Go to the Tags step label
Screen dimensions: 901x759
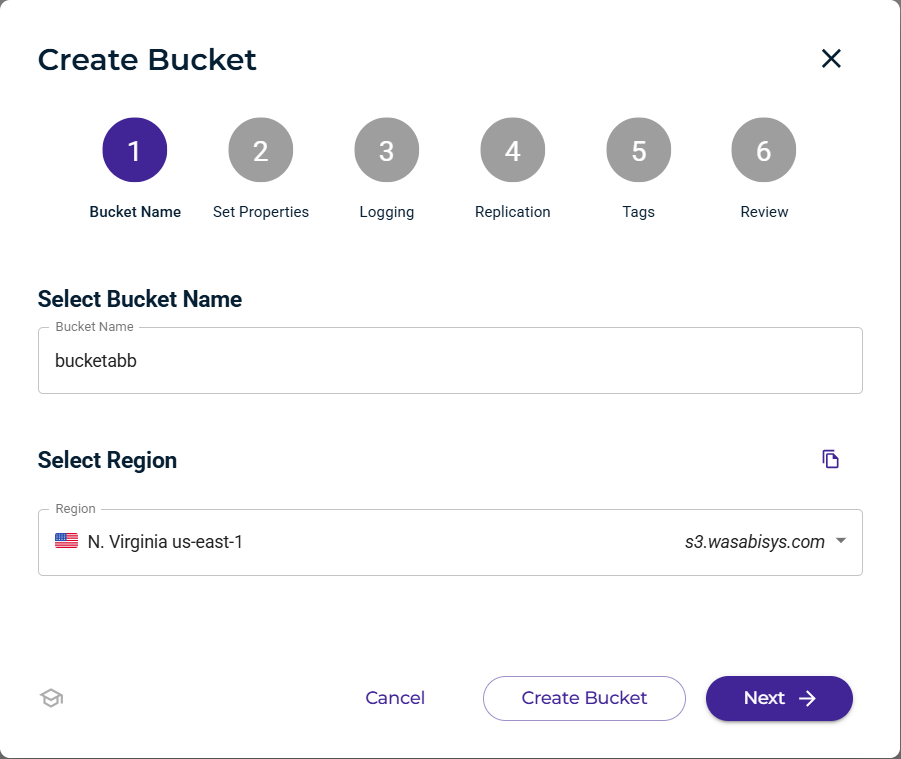638,211
